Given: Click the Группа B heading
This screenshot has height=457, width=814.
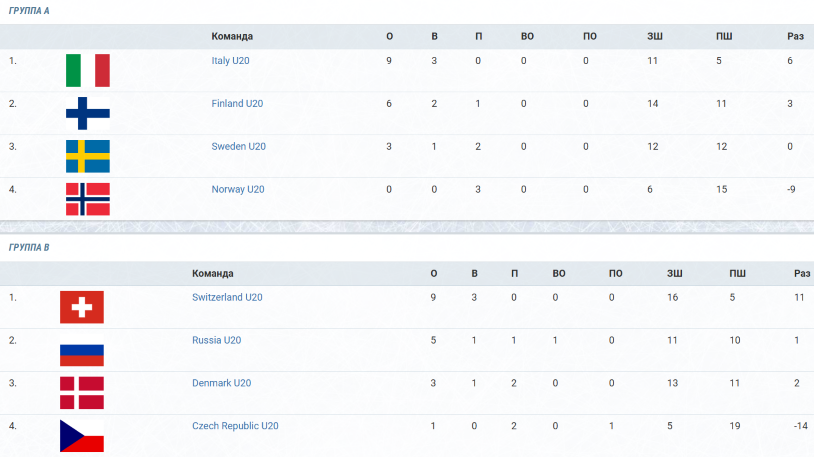Looking at the screenshot, I should 29,247.
